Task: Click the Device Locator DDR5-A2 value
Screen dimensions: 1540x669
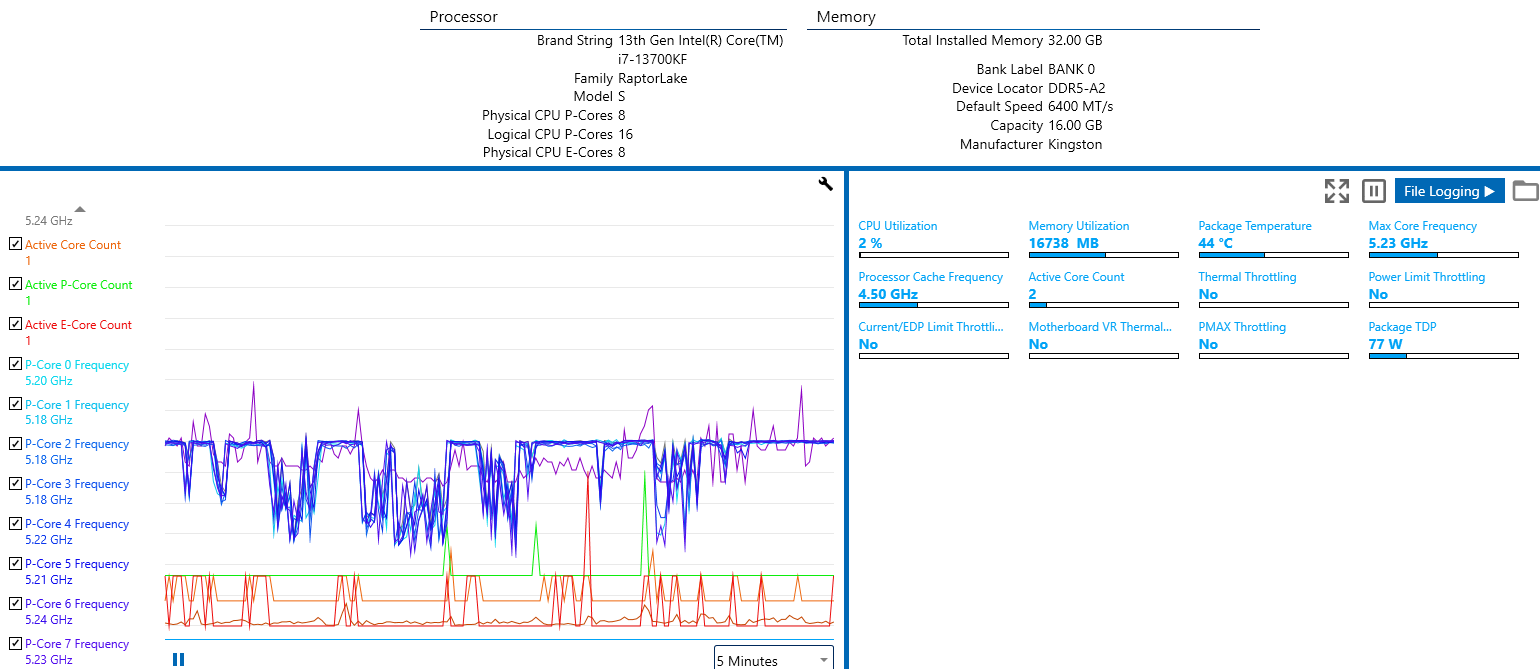Action: [1077, 88]
